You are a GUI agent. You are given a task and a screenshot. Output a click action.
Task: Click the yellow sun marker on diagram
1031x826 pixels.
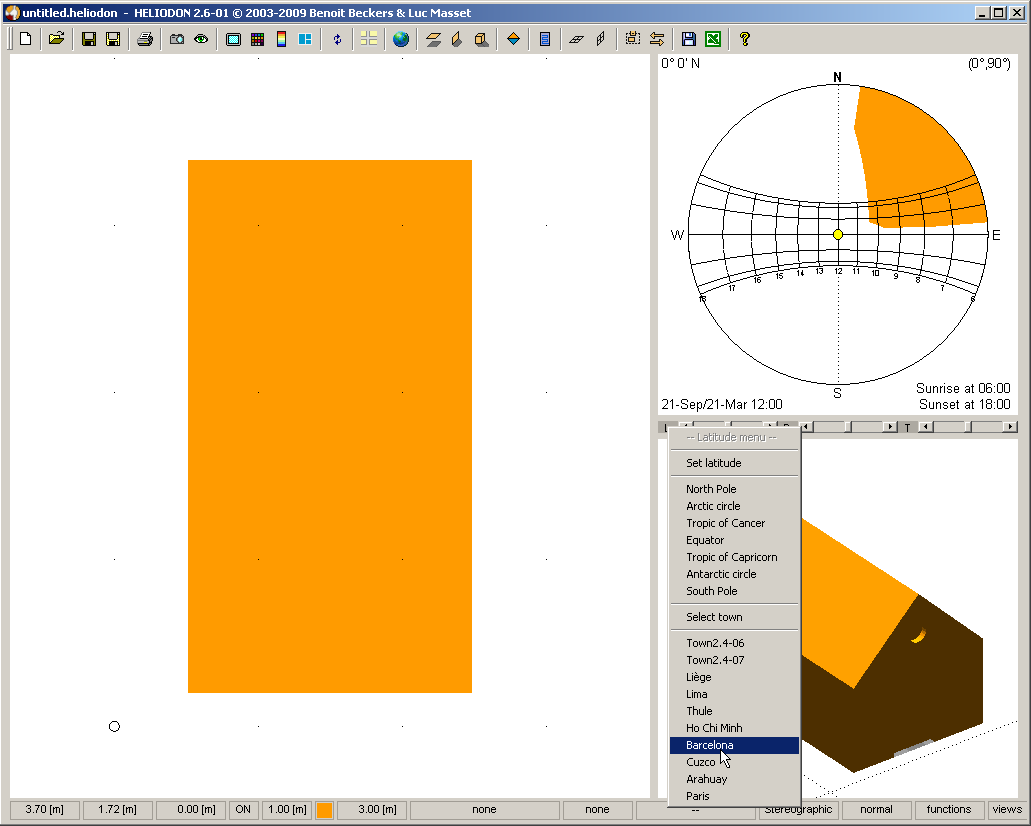[x=838, y=234]
